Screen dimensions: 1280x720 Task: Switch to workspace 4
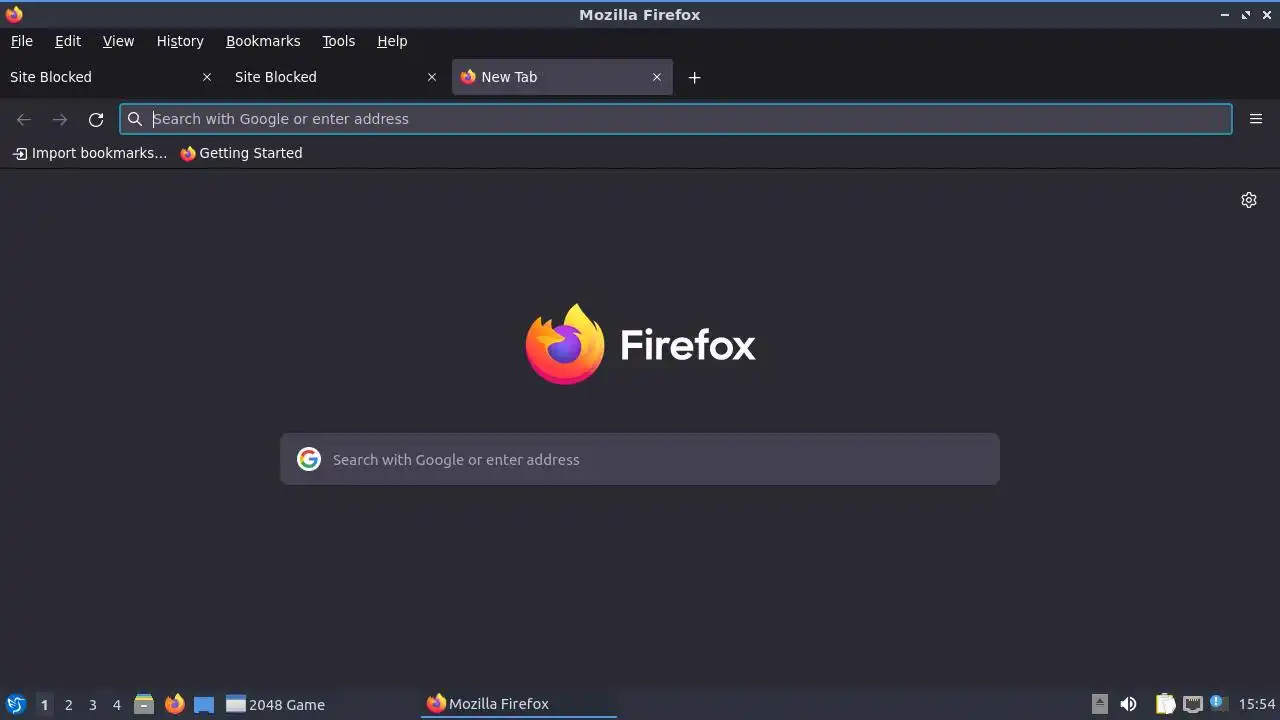click(x=116, y=704)
